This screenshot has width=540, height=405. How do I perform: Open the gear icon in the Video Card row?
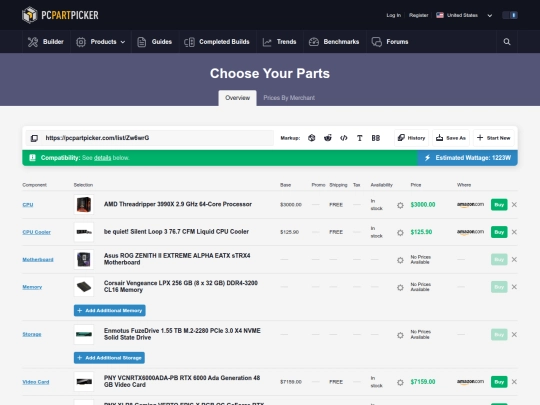click(x=400, y=382)
